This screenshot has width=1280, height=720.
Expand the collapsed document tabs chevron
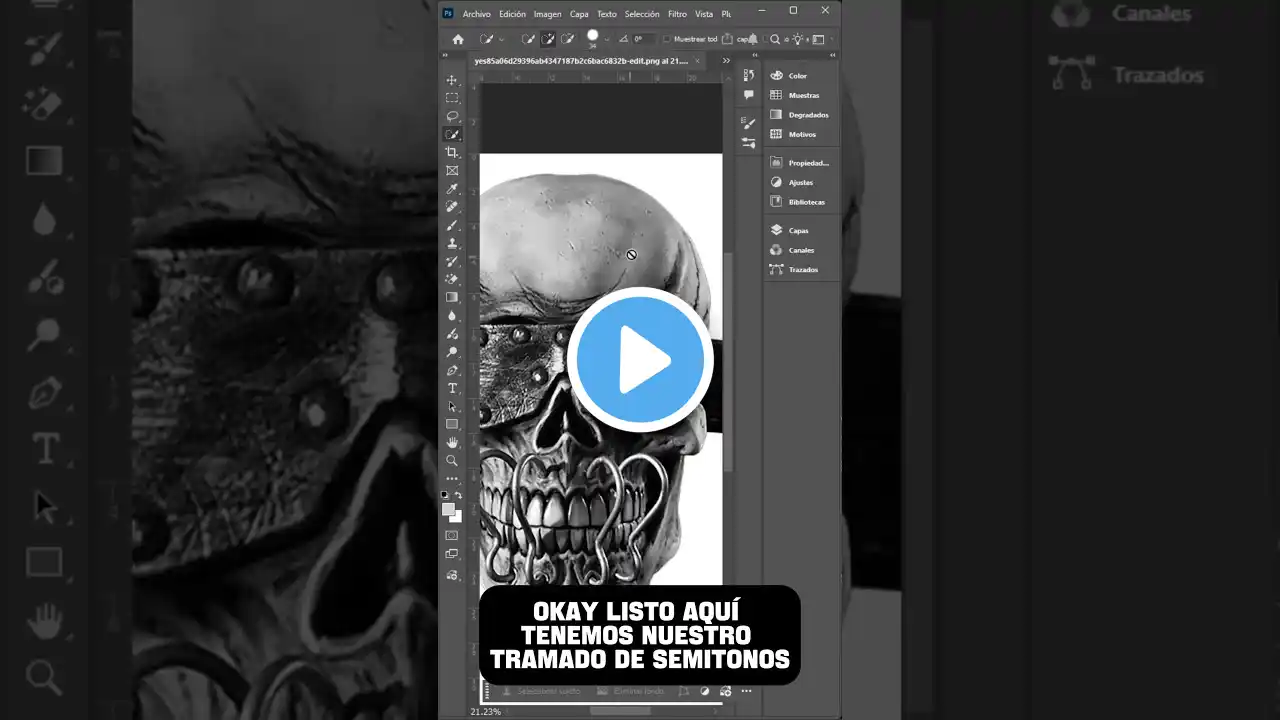point(726,61)
